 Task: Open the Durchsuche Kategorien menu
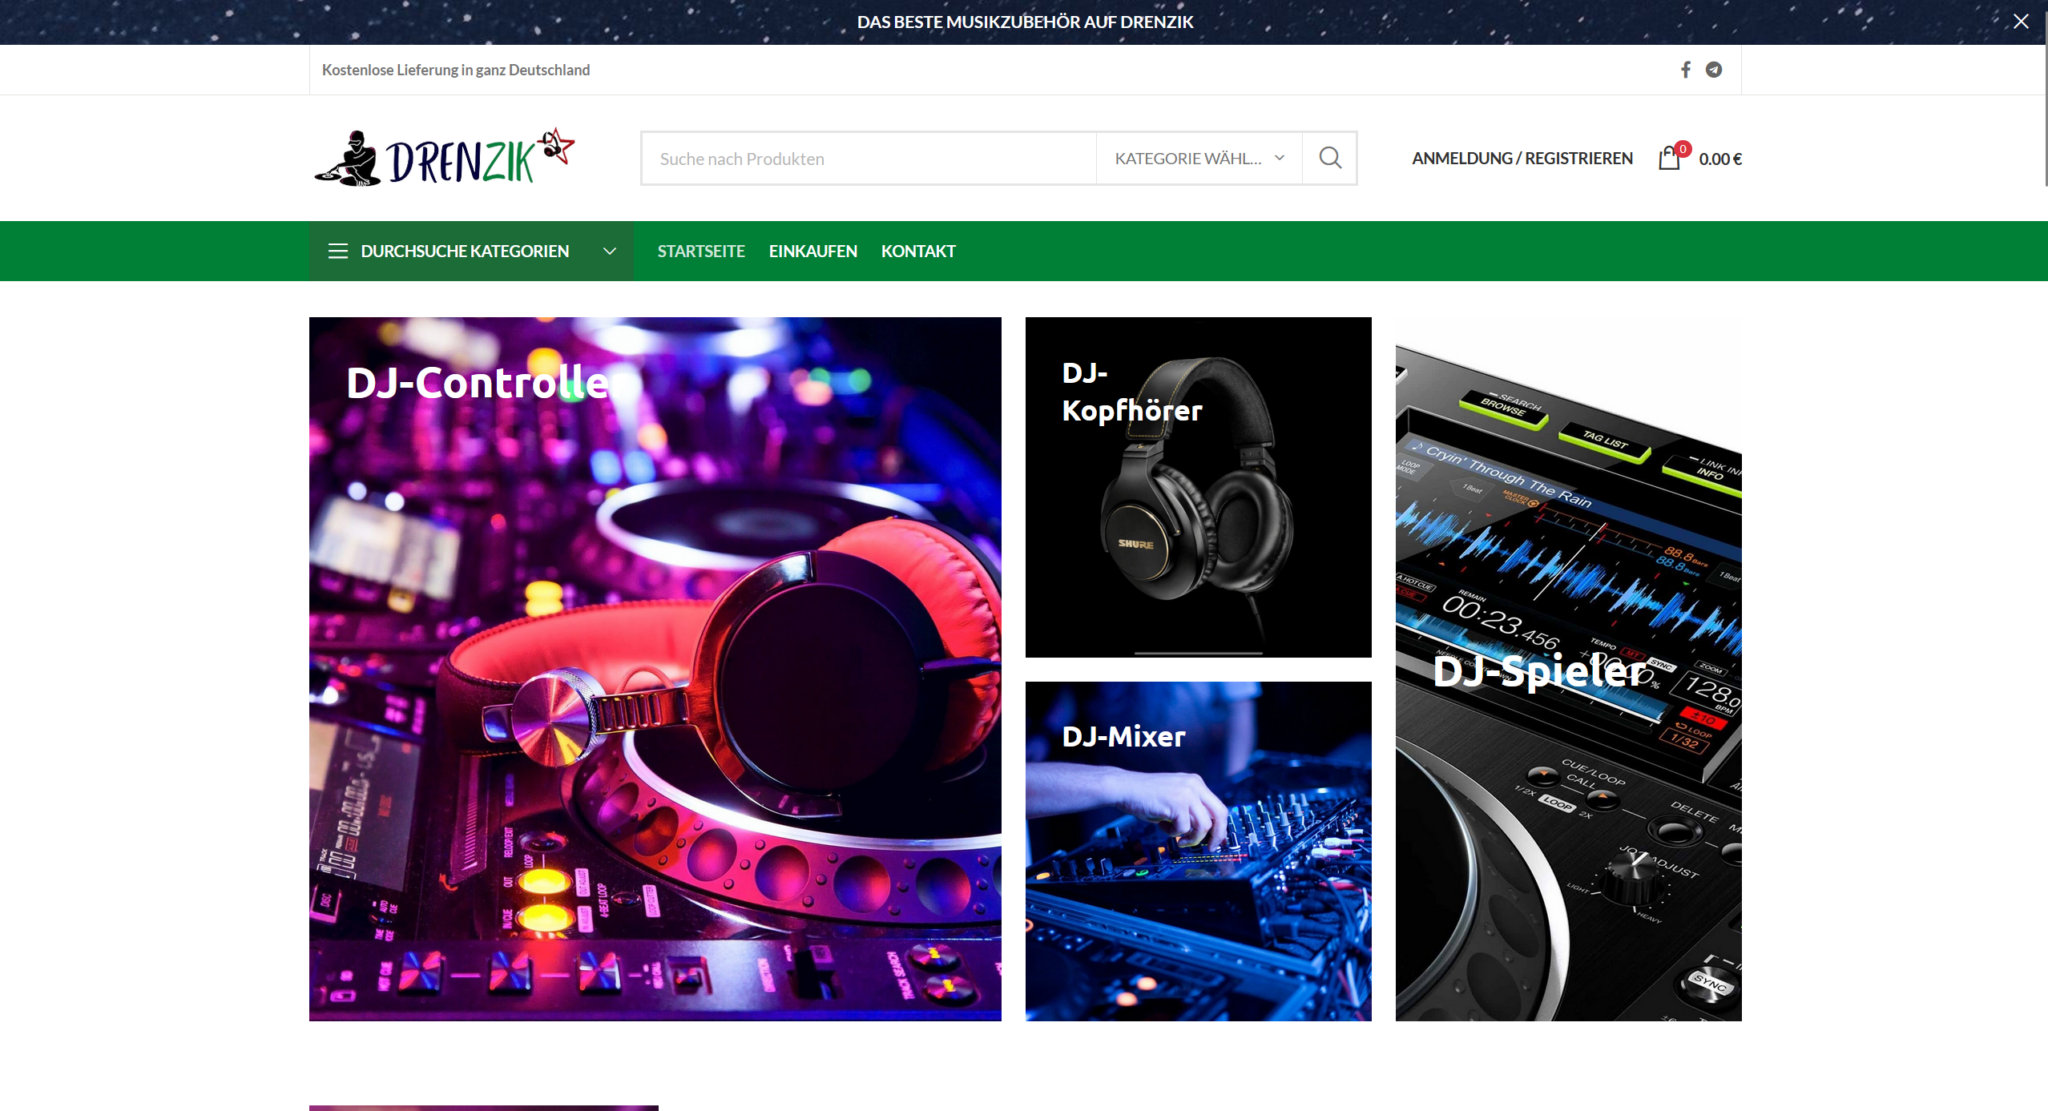click(x=465, y=251)
